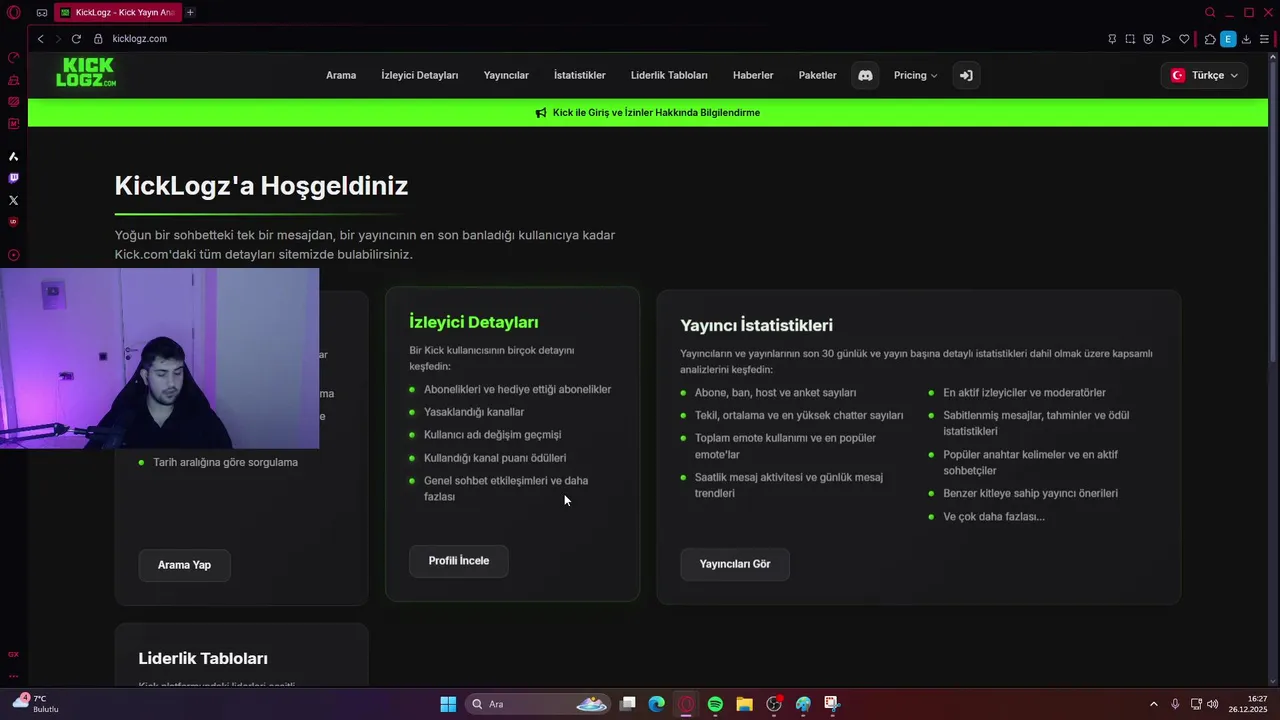Open Spotify from the taskbar
1280x720 pixels.
coord(715,704)
